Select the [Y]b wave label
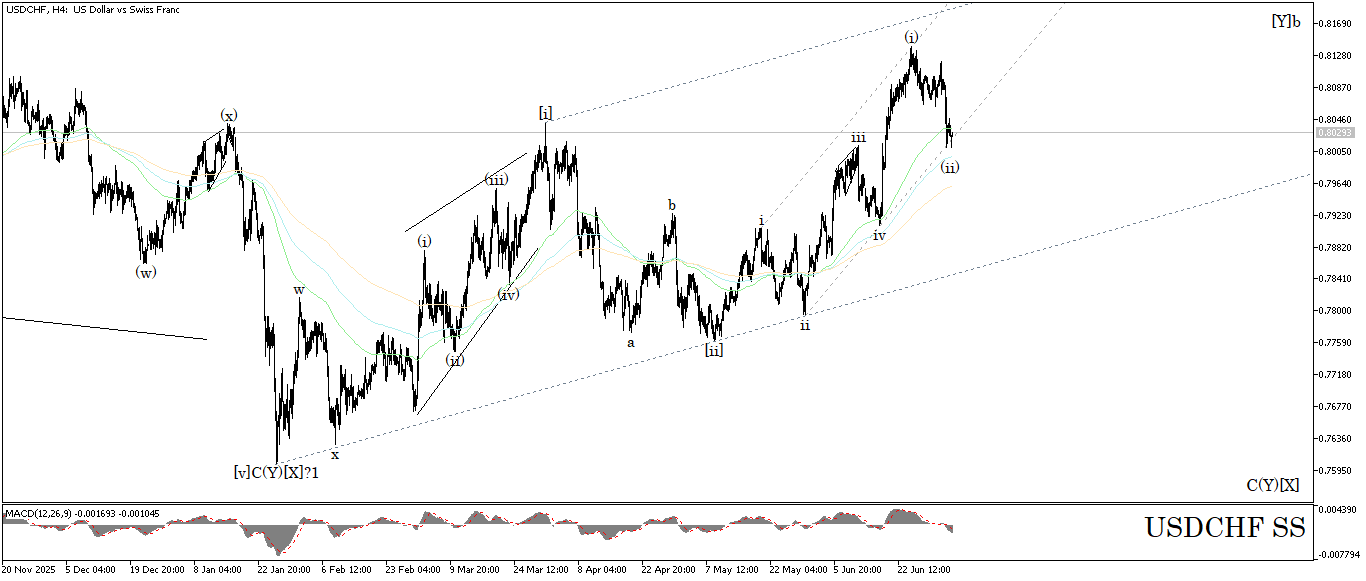Image resolution: width=1366 pixels, height=581 pixels. click(x=1286, y=21)
